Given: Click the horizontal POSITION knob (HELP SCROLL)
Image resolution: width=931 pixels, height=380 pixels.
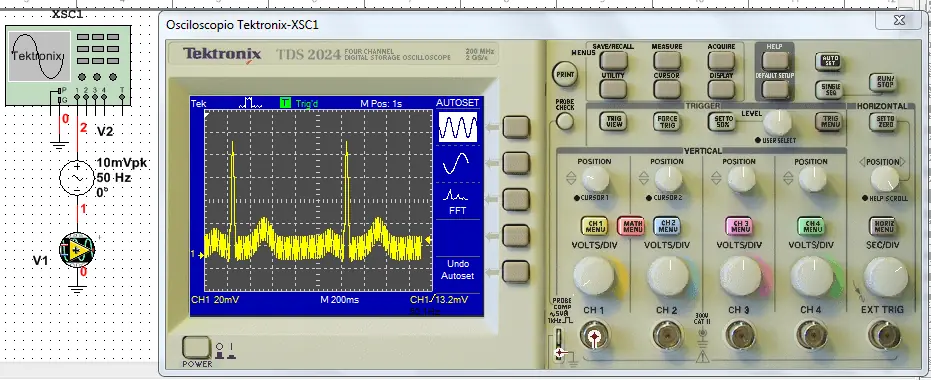Looking at the screenshot, I should [x=884, y=179].
